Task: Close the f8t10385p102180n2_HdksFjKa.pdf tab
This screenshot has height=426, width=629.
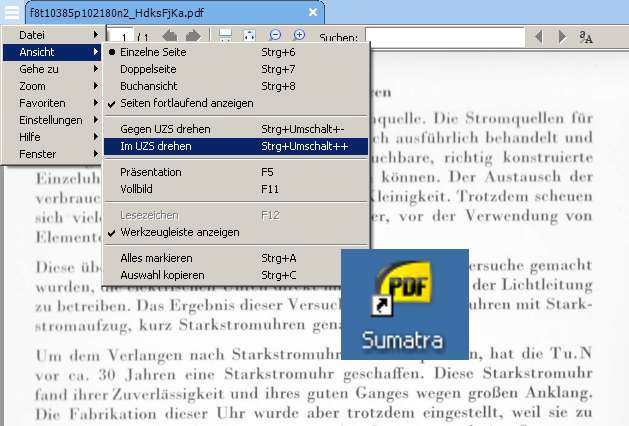Action: click(x=313, y=12)
